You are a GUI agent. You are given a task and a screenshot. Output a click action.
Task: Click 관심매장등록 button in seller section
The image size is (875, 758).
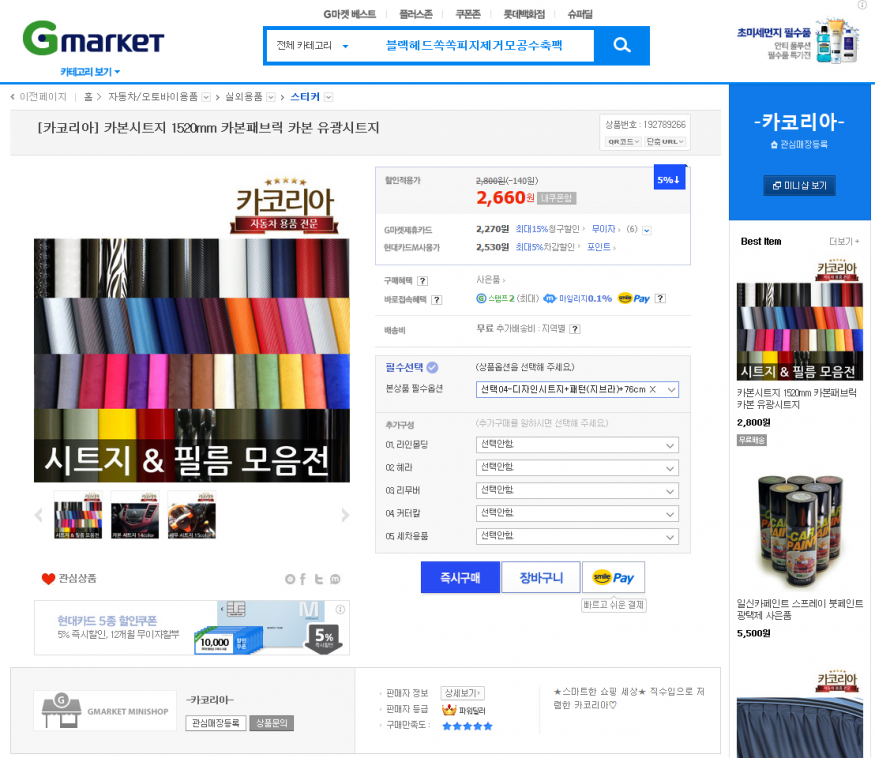point(215,723)
